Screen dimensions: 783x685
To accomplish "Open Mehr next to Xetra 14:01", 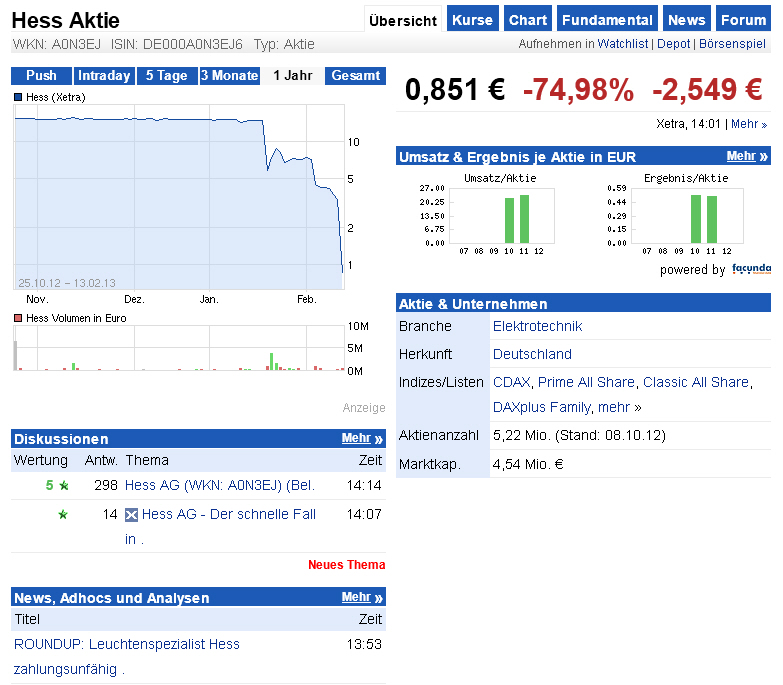I will [749, 124].
